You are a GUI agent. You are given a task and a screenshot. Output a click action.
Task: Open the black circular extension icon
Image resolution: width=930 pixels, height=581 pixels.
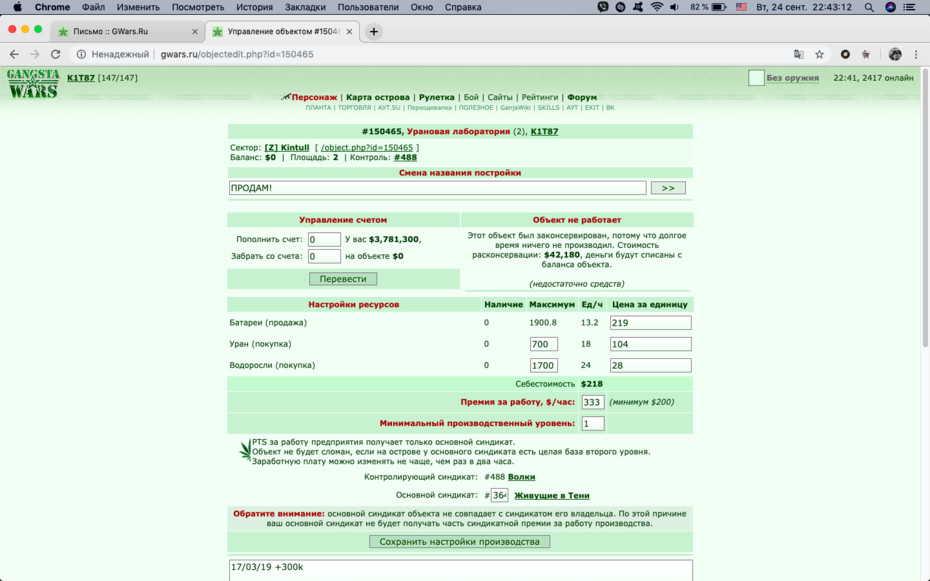(x=845, y=54)
